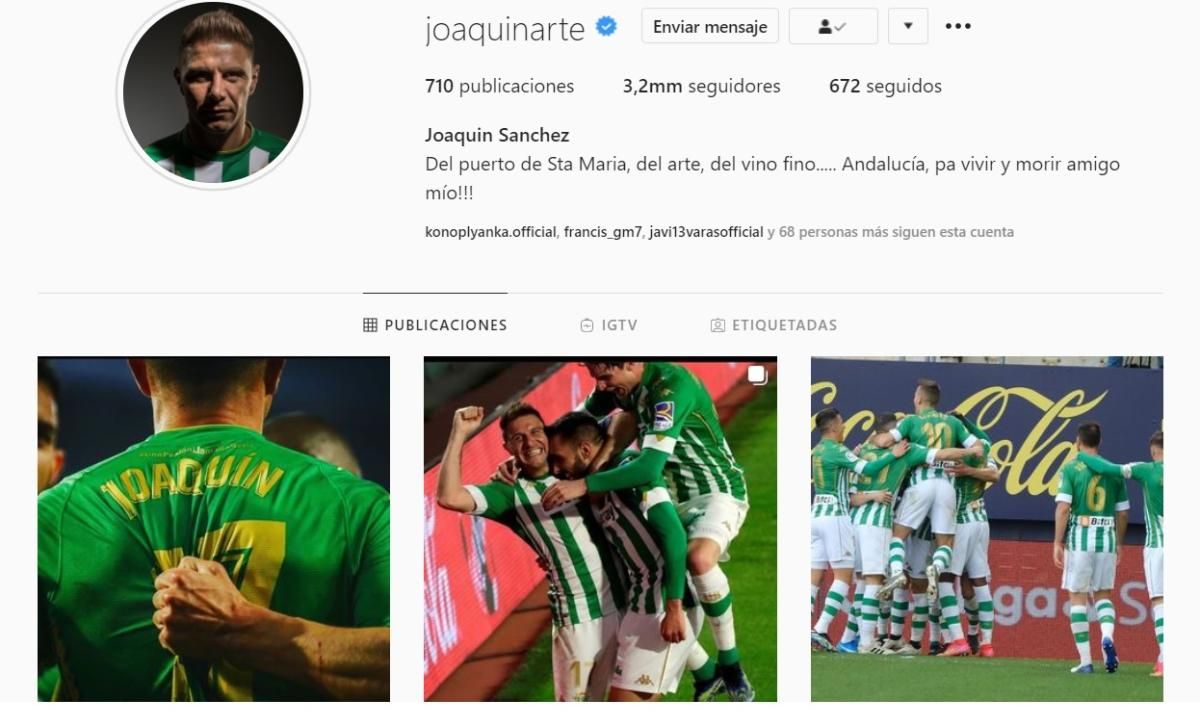1200x726 pixels.
Task: Expand the suggested accounts dropdown arrow
Action: point(908,26)
